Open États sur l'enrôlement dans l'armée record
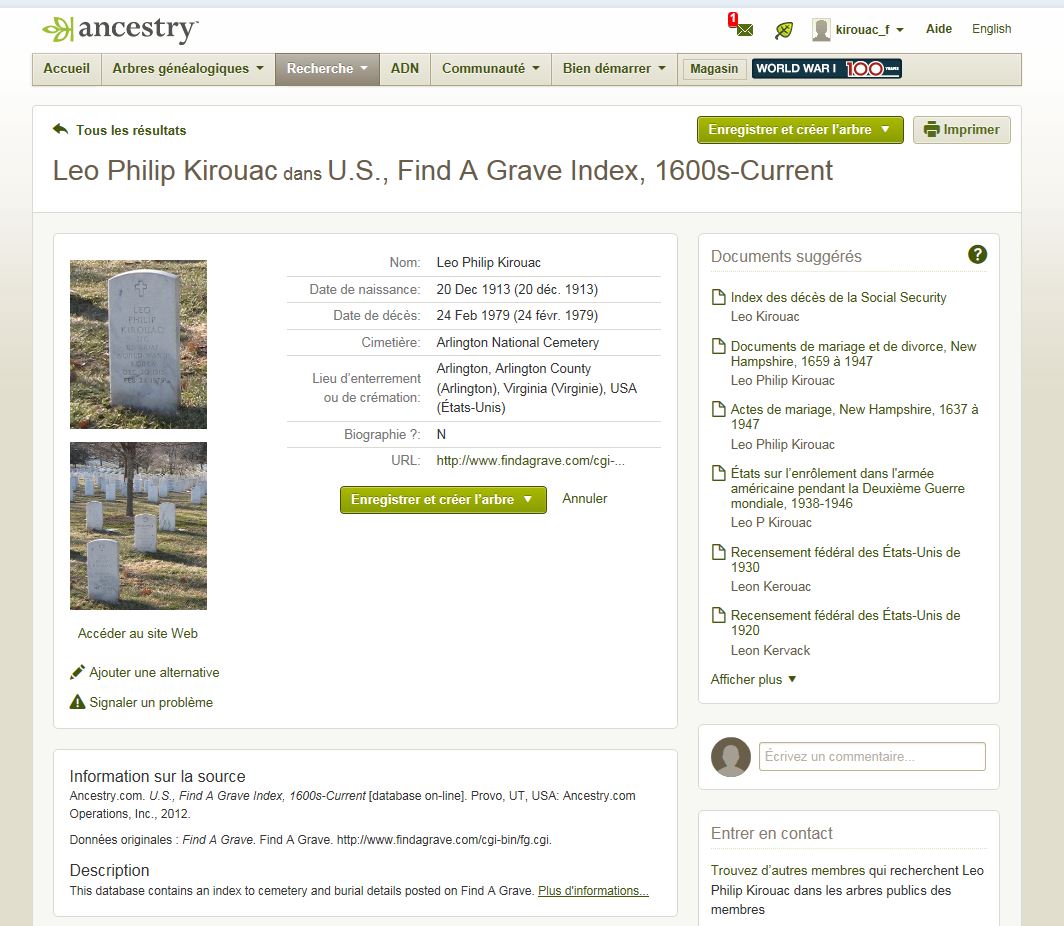 (848, 488)
